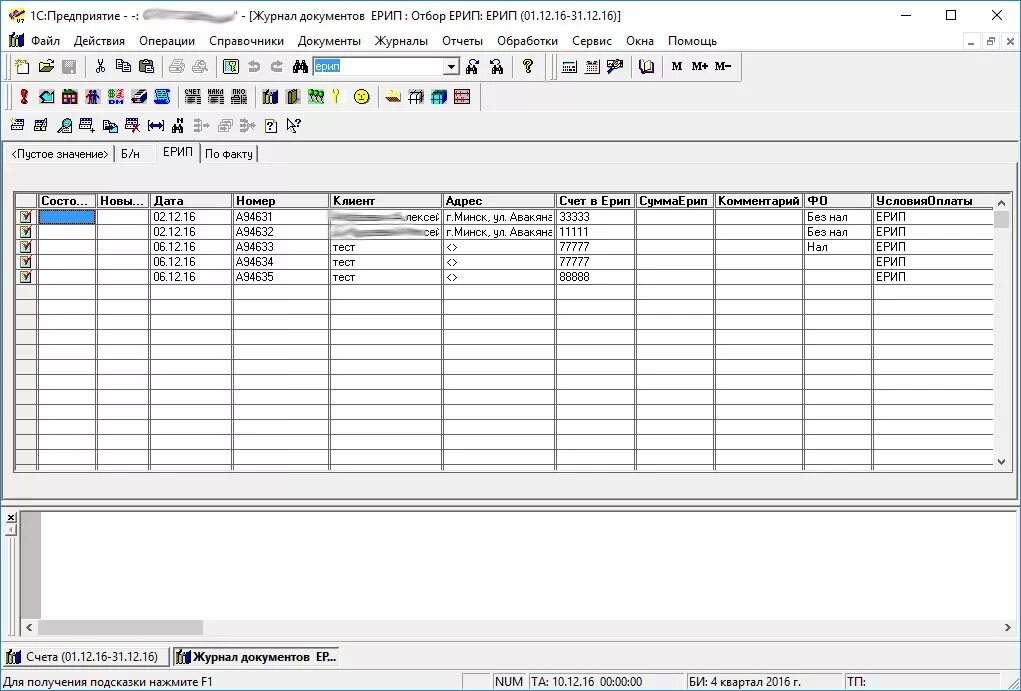Open the Операции menu
This screenshot has width=1021, height=691.
coord(167,41)
